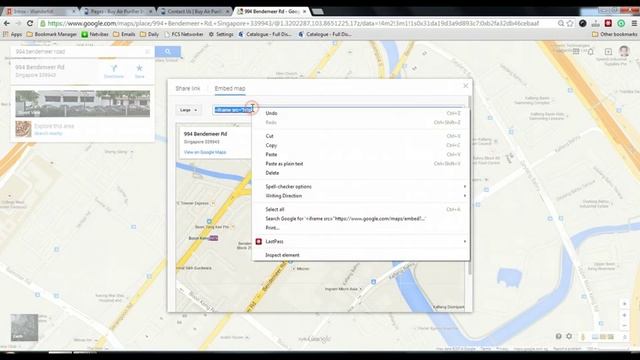This screenshot has width=640, height=360.
Task: Switch to Earth view thumbnail
Action: click(24, 327)
